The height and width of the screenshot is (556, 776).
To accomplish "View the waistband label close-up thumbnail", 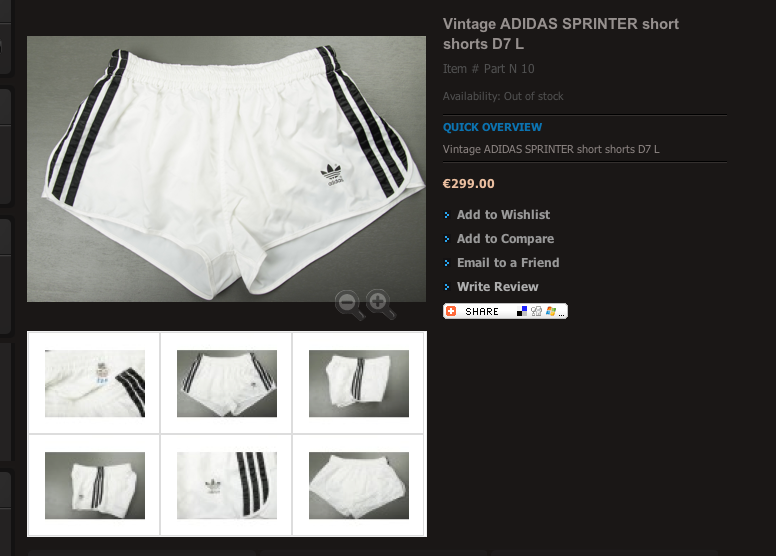I will pyautogui.click(x=95, y=383).
